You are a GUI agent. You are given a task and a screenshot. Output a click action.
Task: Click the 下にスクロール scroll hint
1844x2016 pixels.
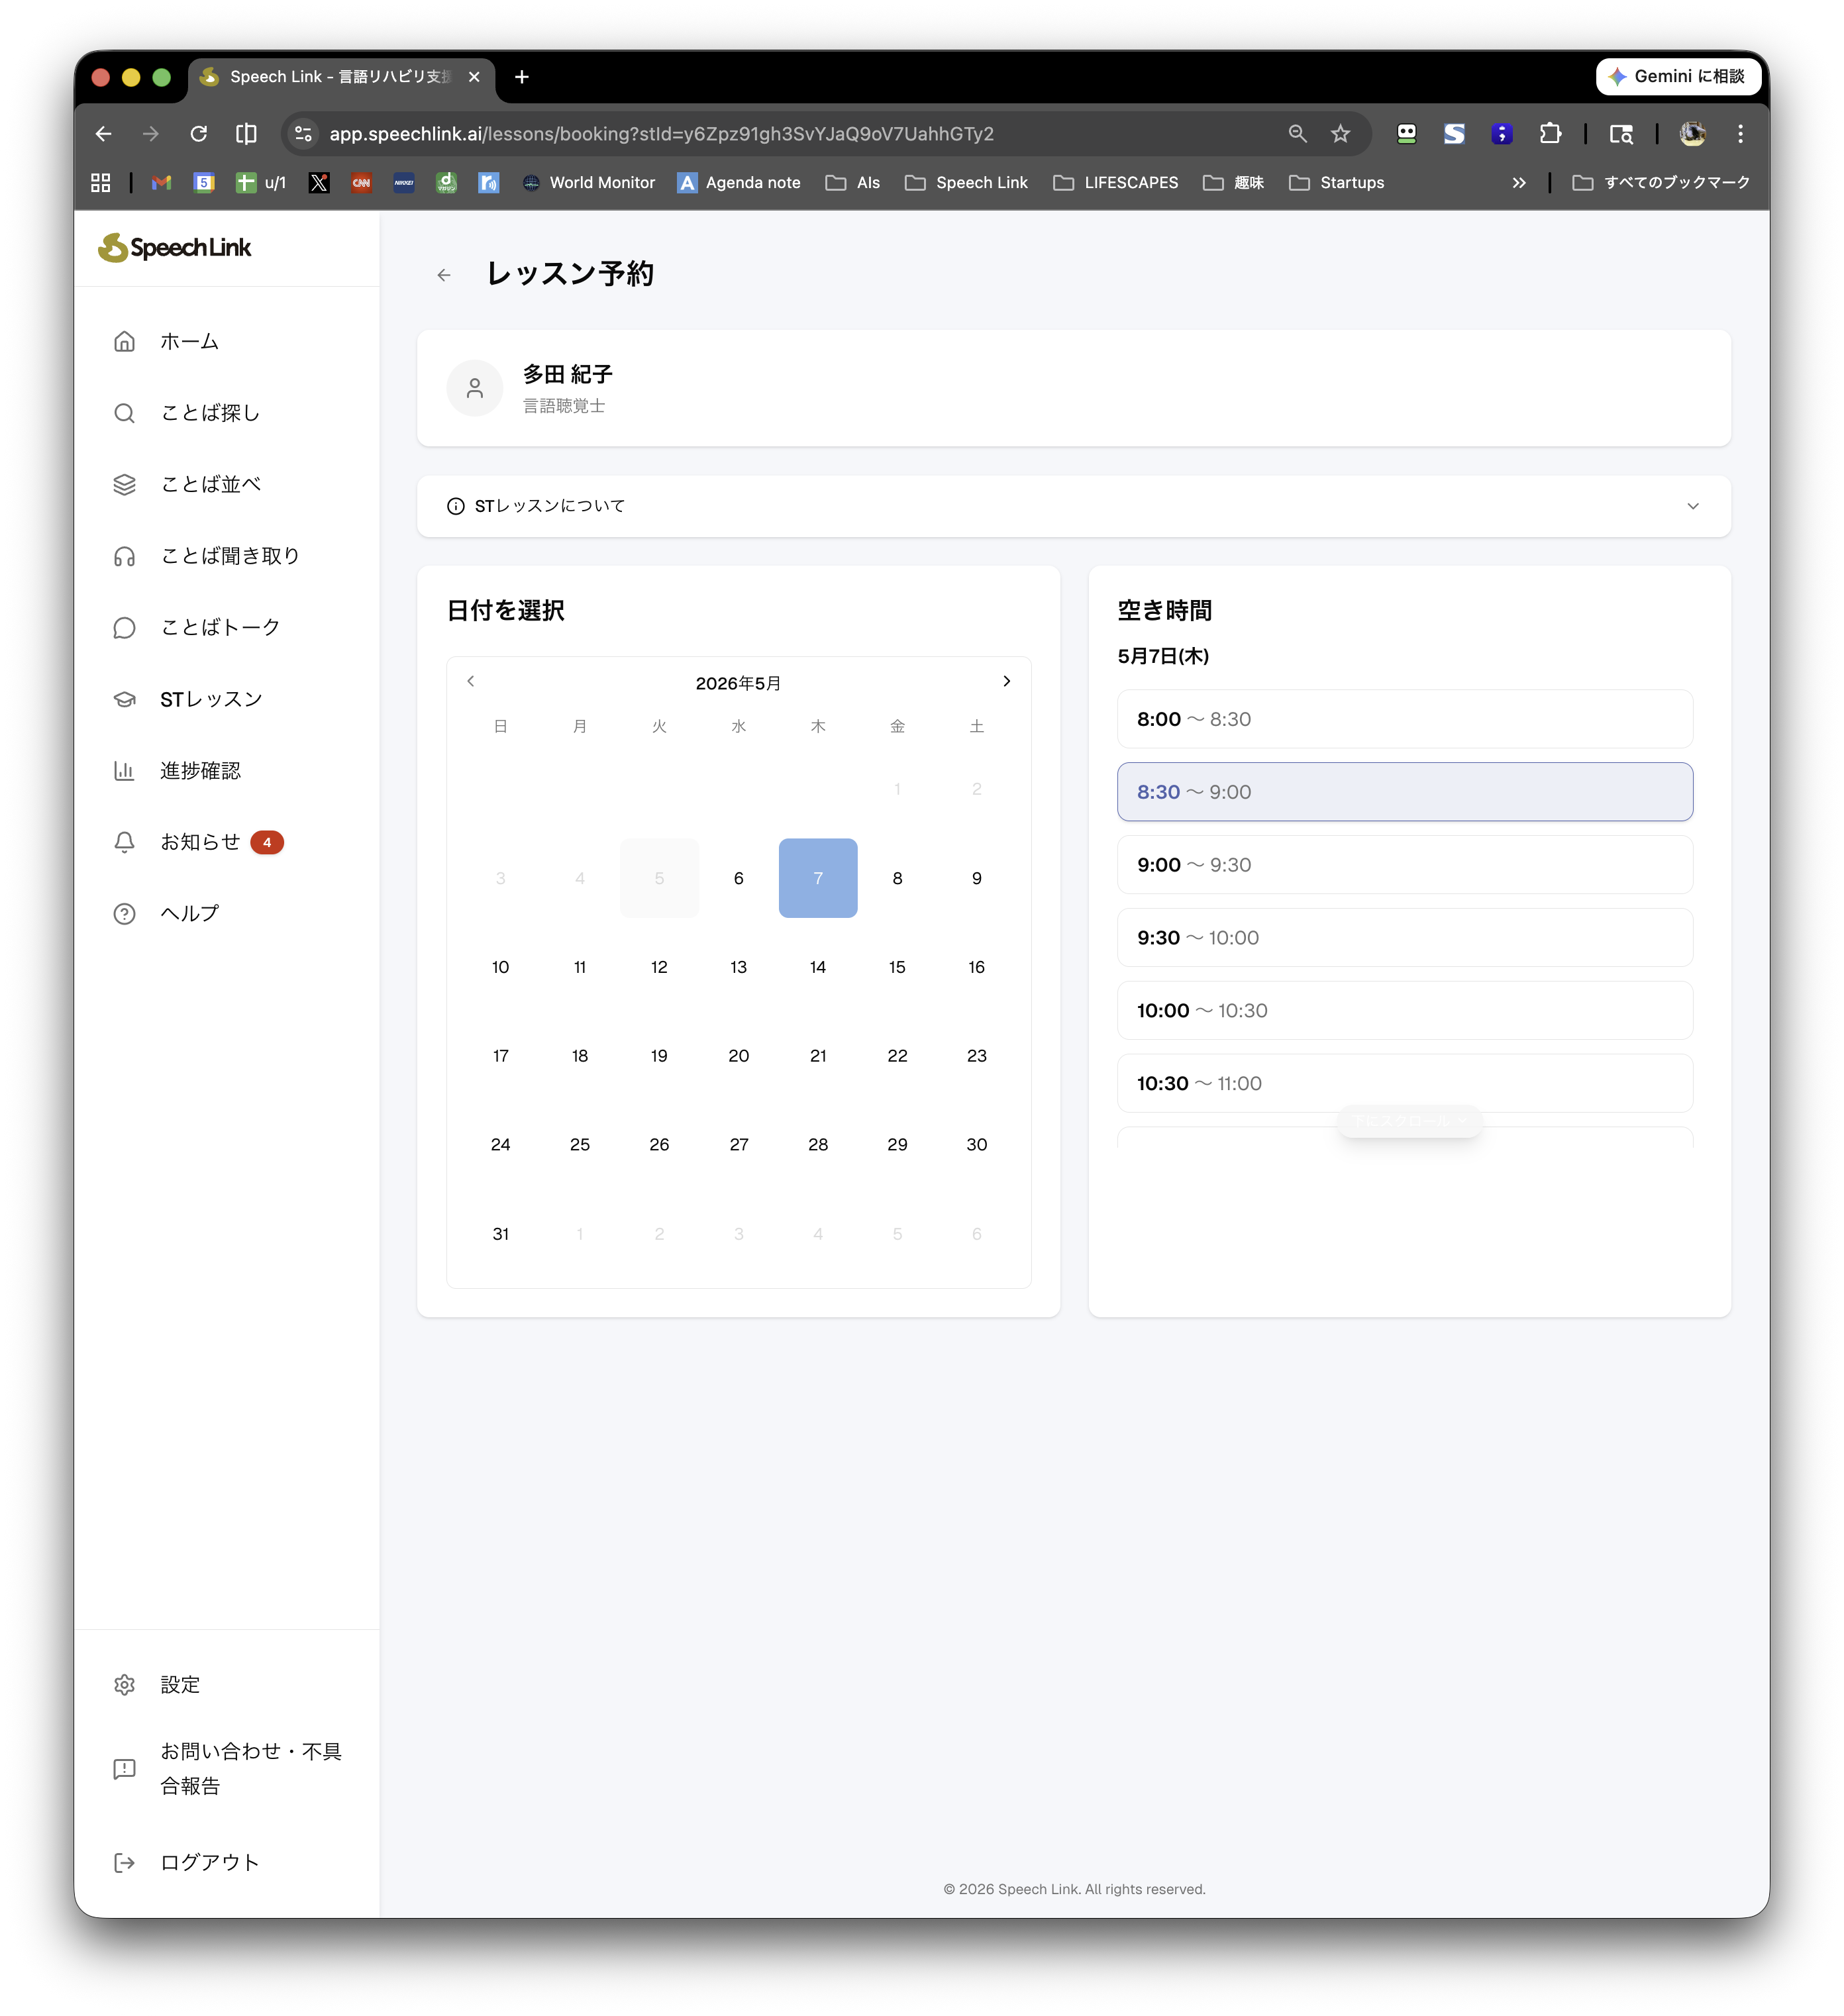pyautogui.click(x=1409, y=1121)
